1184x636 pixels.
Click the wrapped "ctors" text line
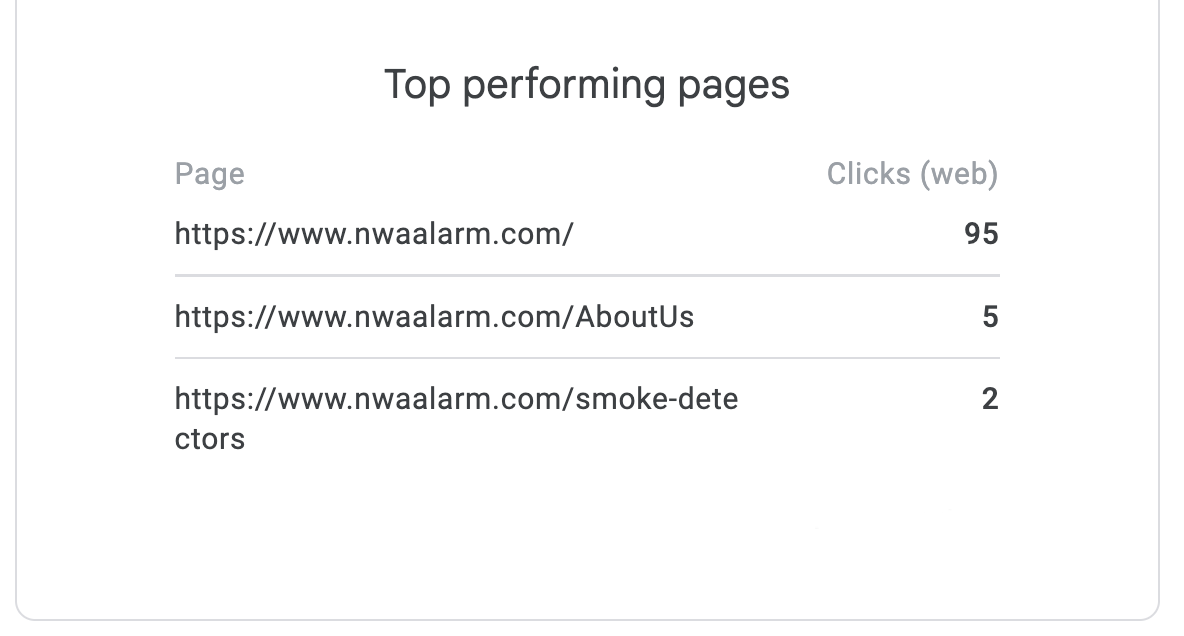point(210,439)
